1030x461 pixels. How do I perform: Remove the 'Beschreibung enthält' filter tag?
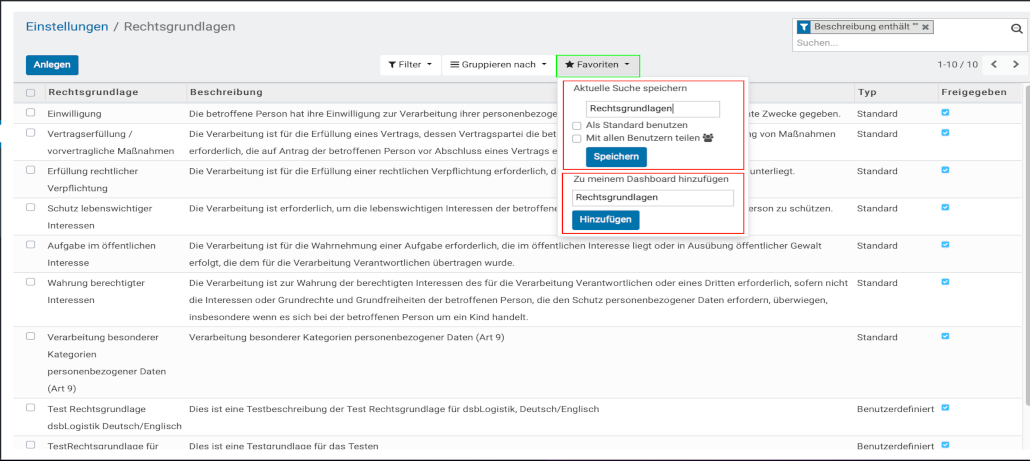[x=925, y=26]
